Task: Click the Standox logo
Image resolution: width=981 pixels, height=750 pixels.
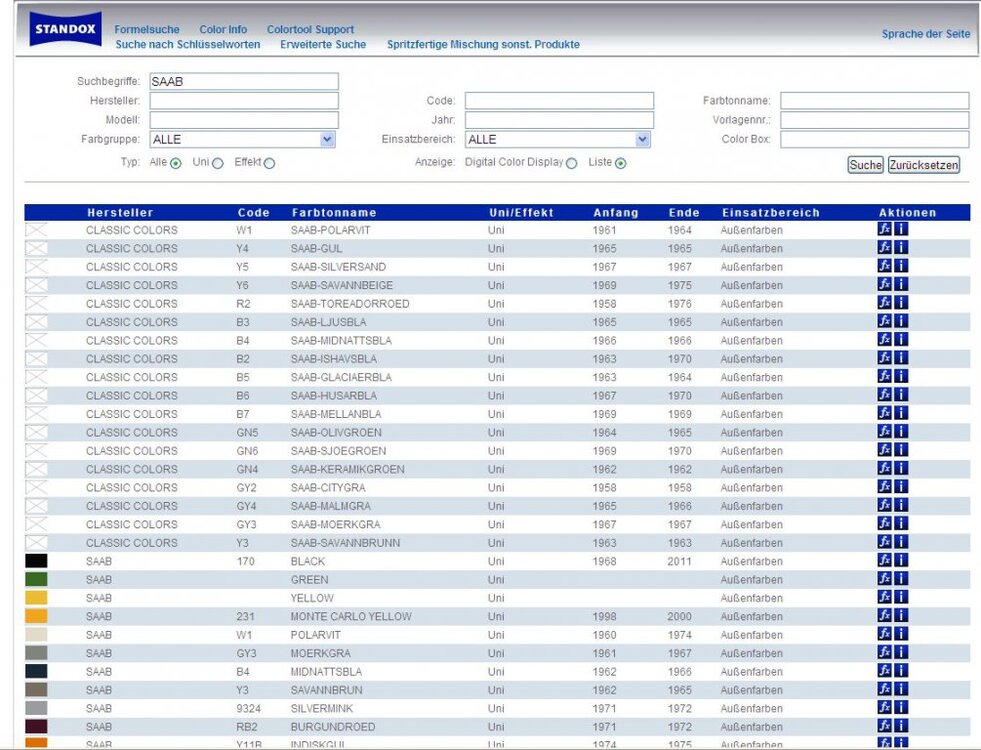Action: 65,29
